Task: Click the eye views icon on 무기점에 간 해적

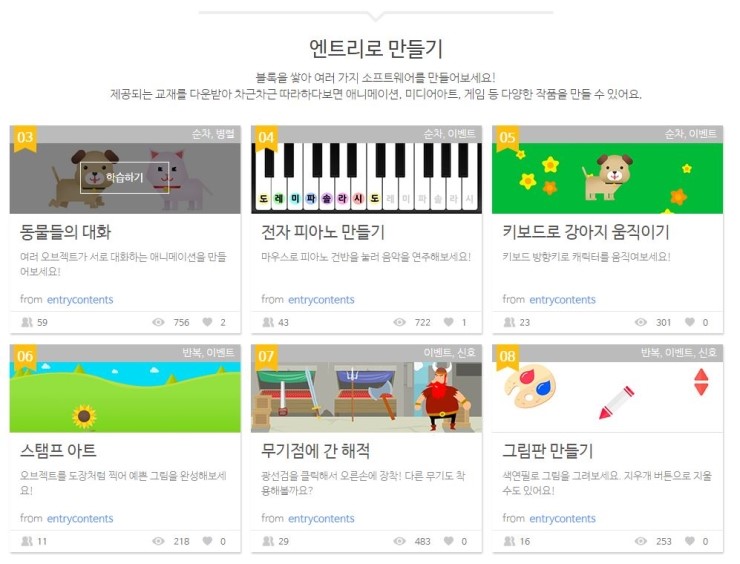Action: 399,541
